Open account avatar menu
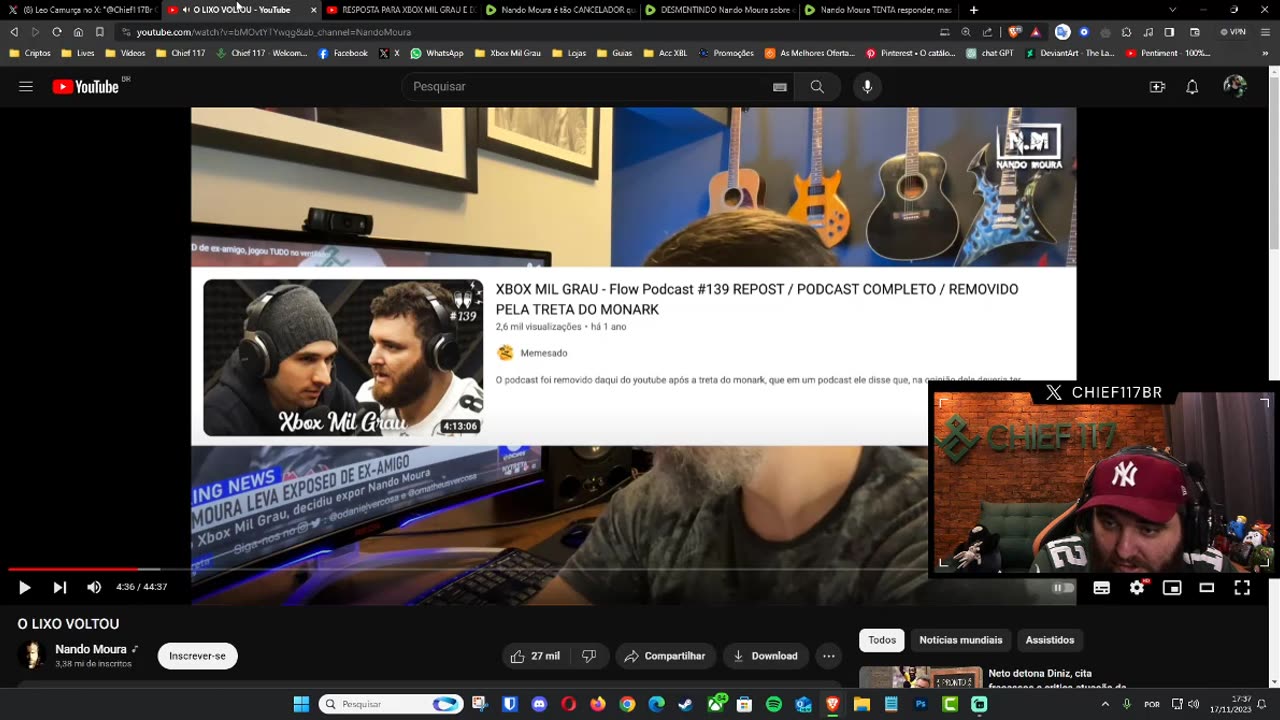 (x=1235, y=87)
